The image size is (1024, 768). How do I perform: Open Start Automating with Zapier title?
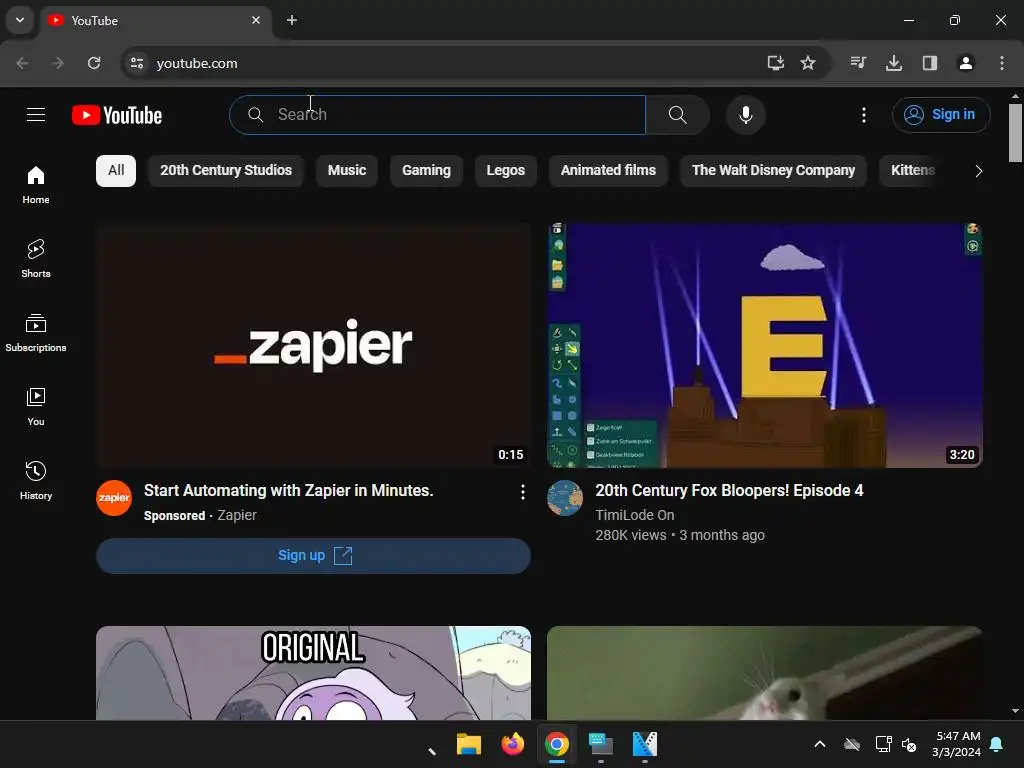coord(288,490)
